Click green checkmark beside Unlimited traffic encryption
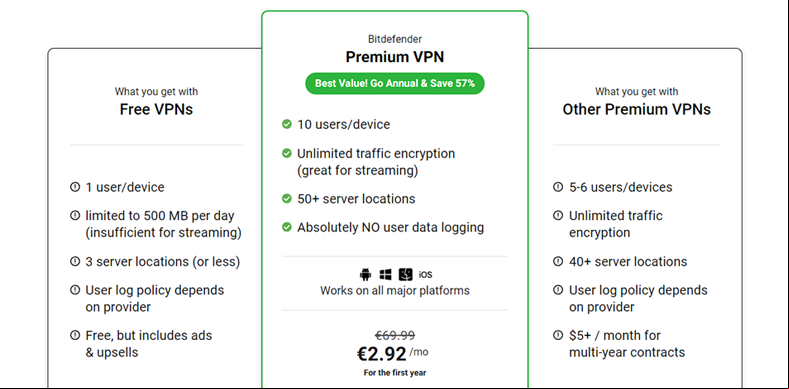 287,153
